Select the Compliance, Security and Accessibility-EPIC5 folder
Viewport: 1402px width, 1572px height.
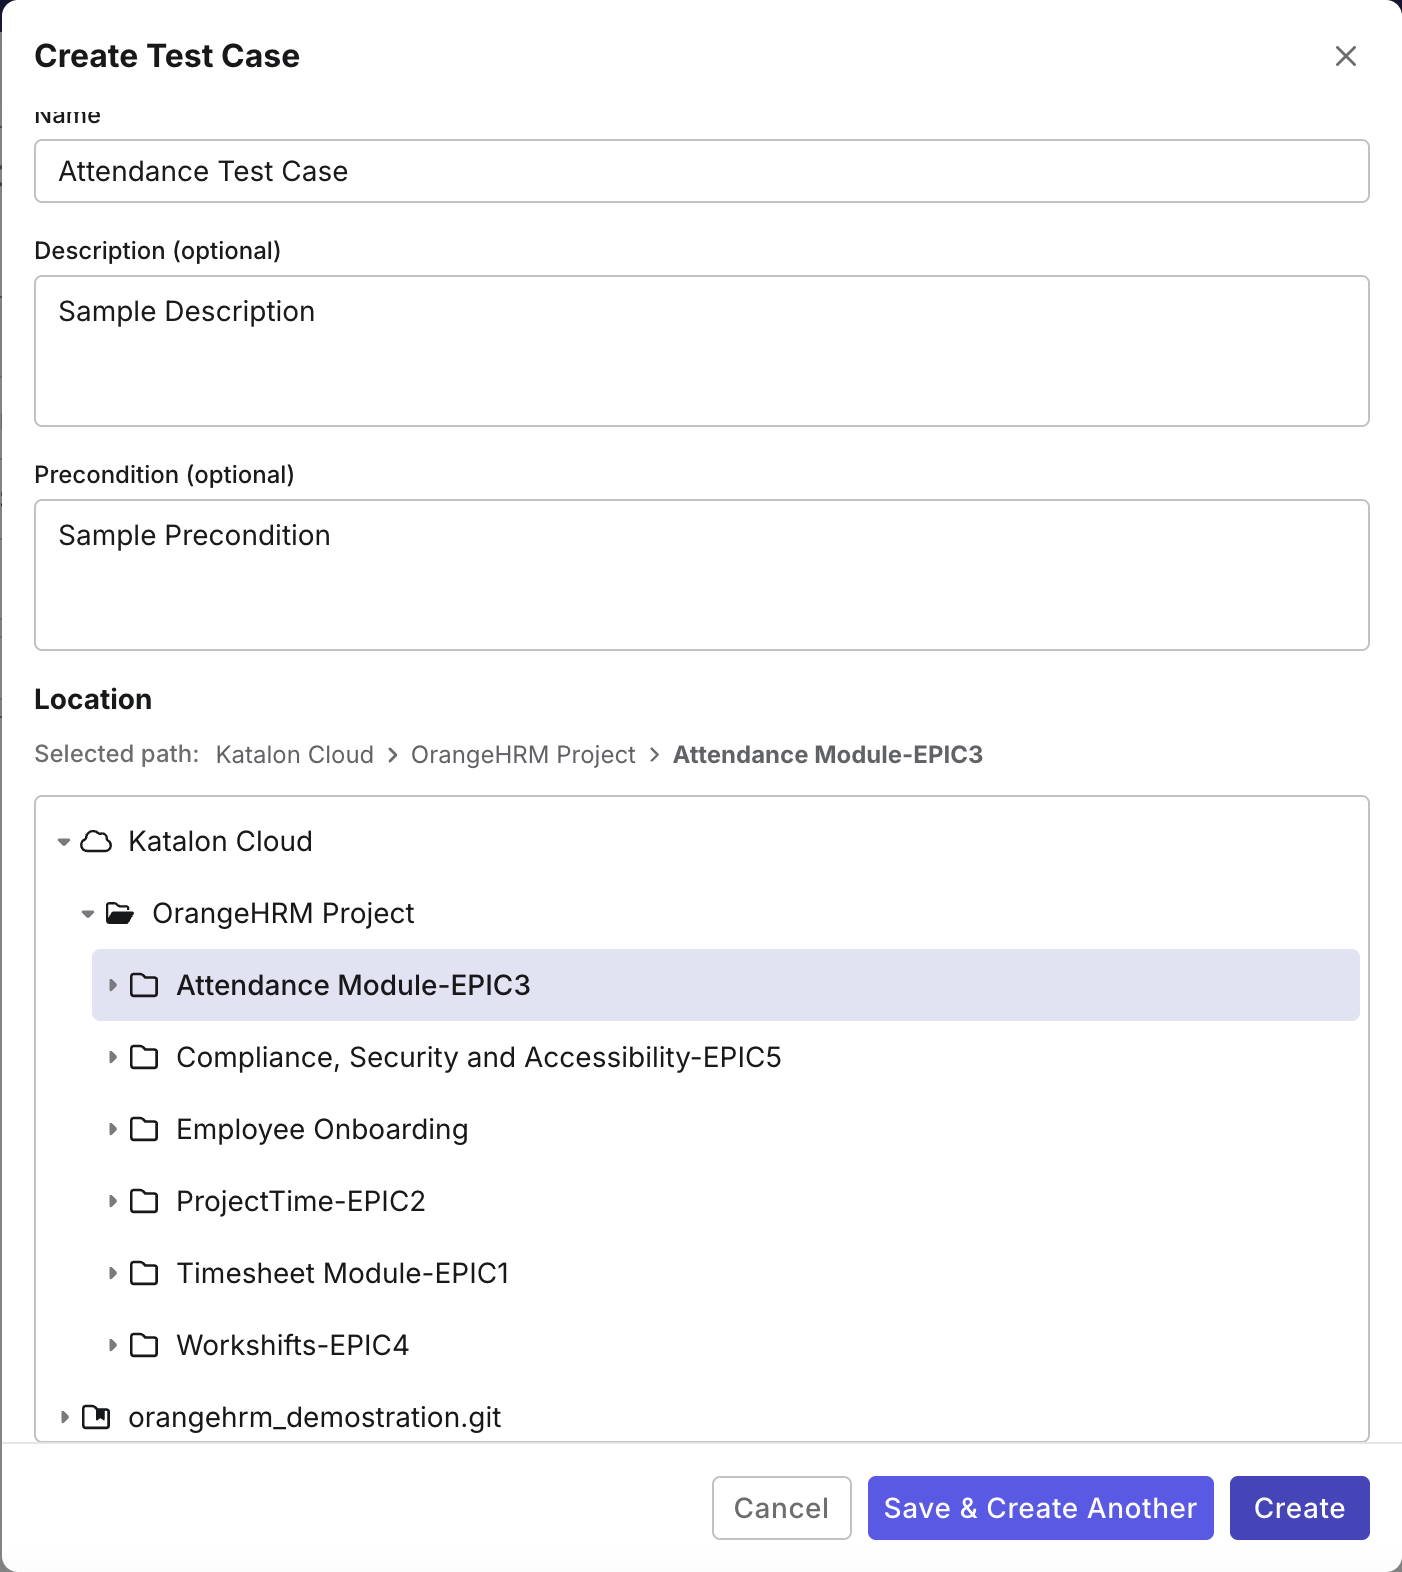[478, 1057]
